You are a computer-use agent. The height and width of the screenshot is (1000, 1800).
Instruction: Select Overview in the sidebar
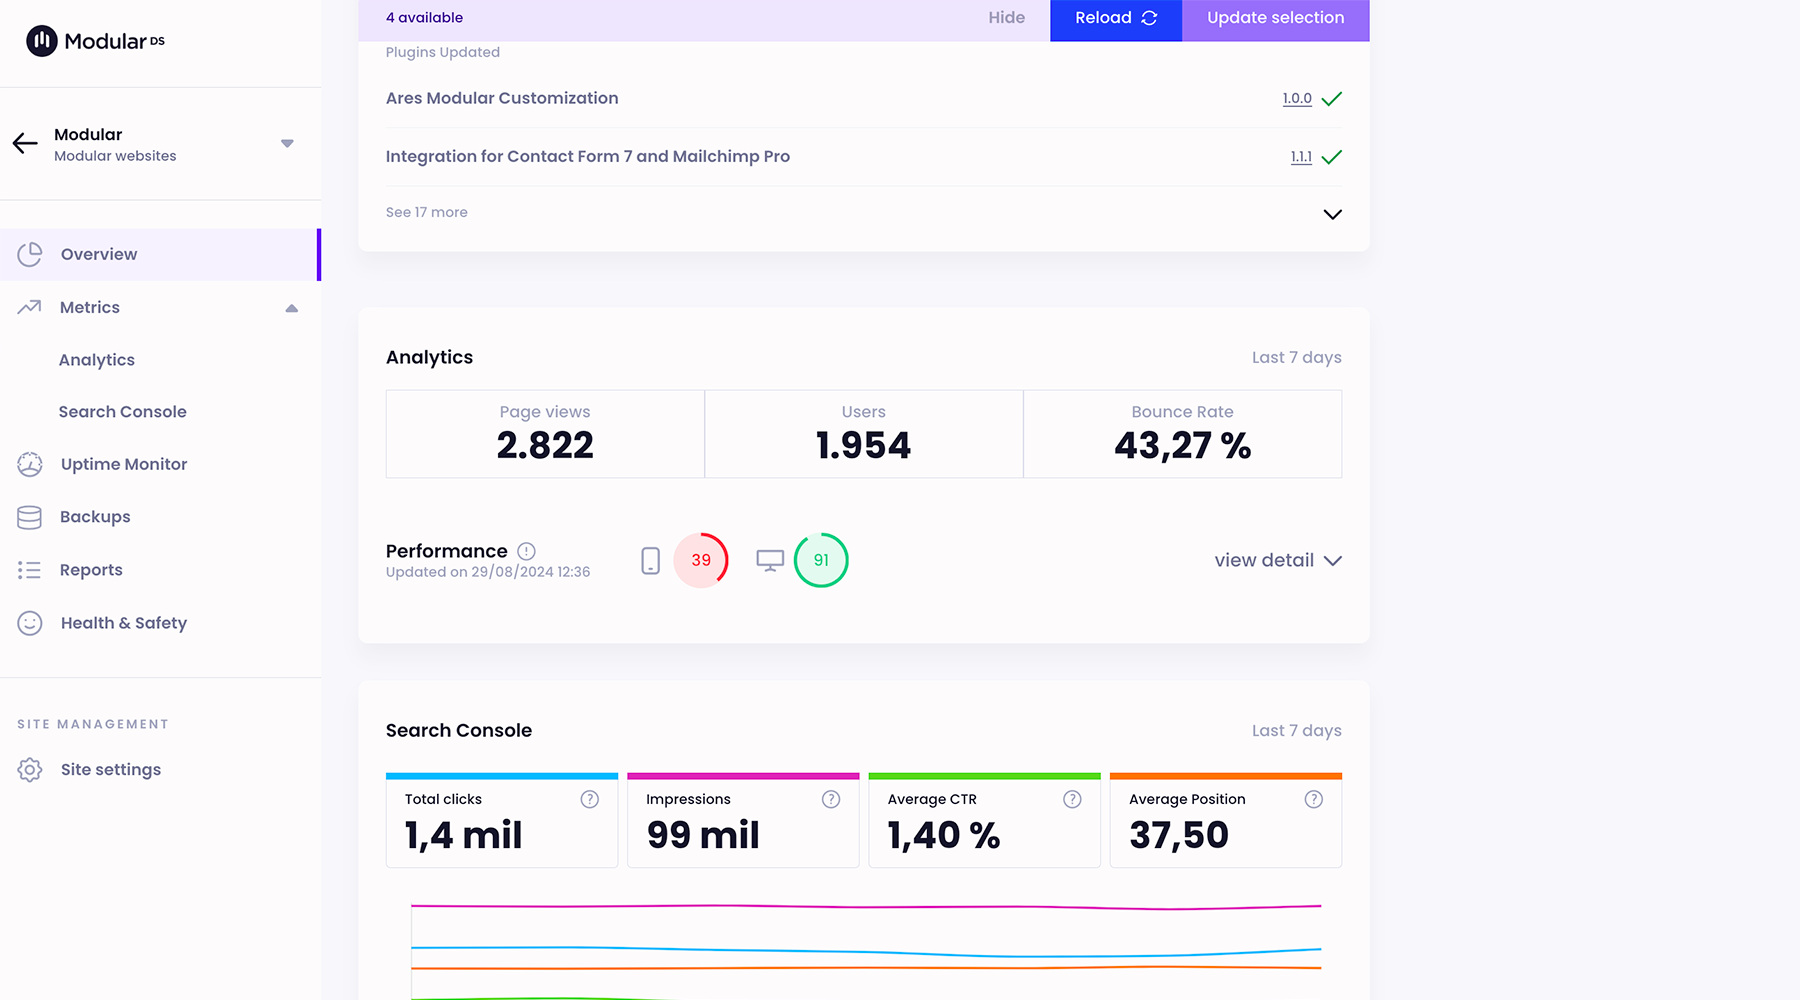(x=160, y=254)
